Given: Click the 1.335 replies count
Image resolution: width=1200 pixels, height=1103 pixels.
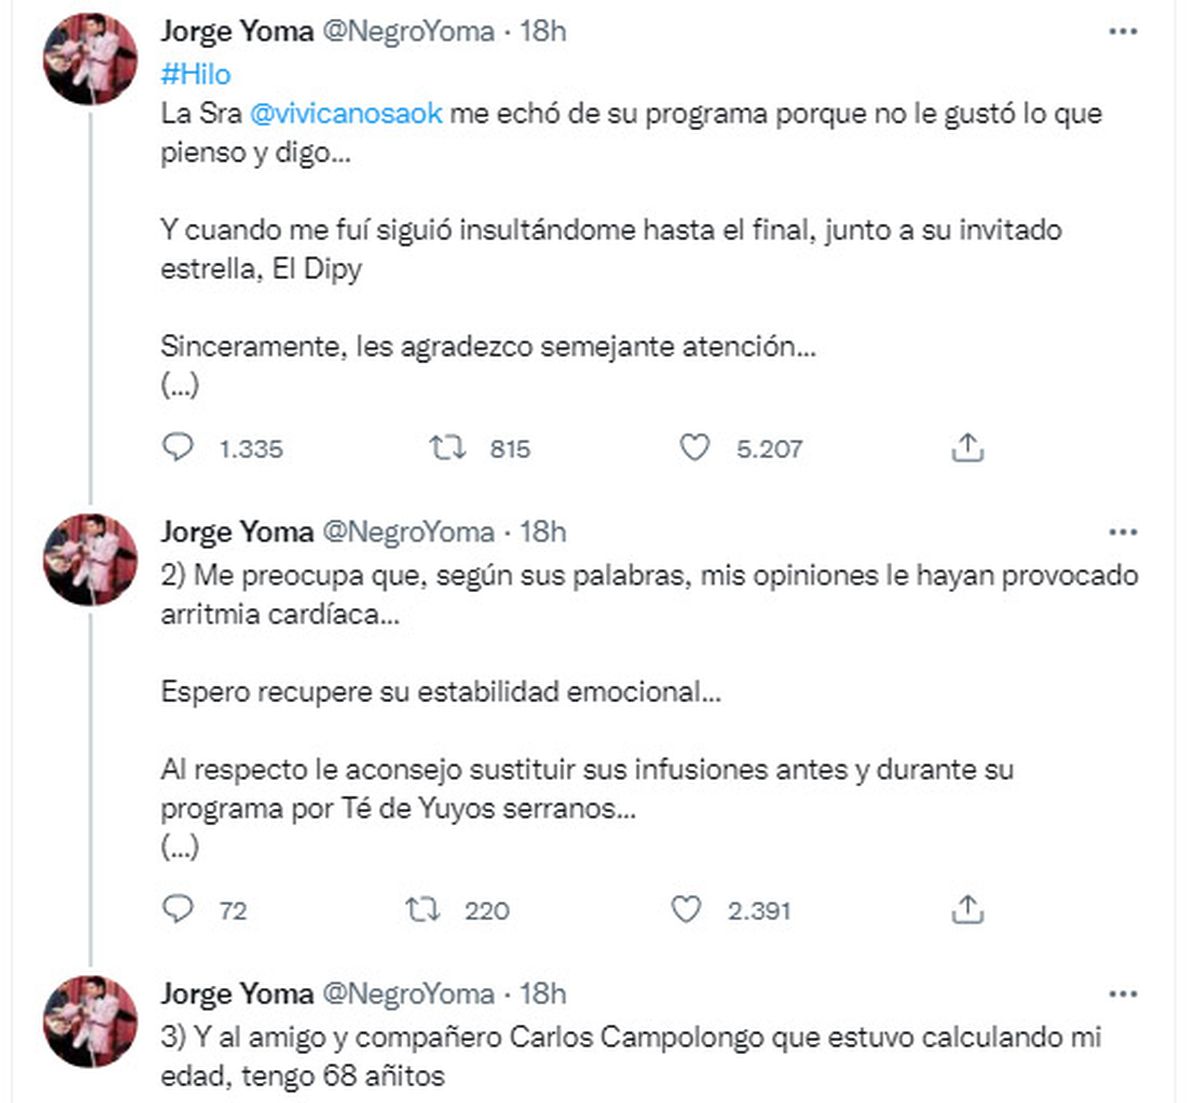Looking at the screenshot, I should click(x=248, y=449).
